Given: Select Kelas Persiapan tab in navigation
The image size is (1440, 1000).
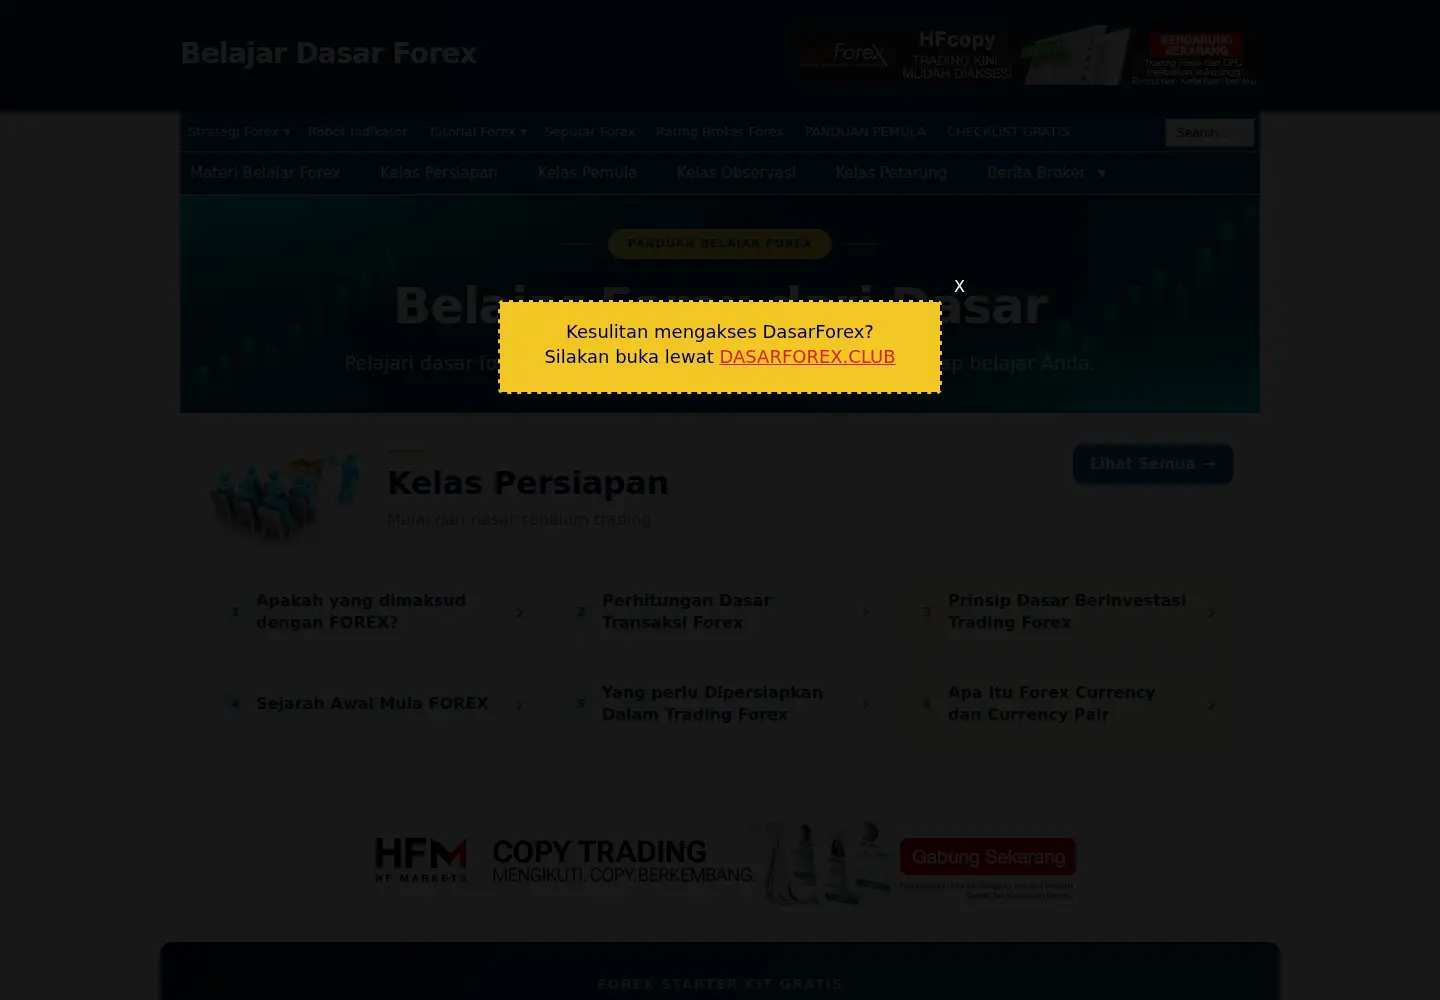Looking at the screenshot, I should click(438, 173).
